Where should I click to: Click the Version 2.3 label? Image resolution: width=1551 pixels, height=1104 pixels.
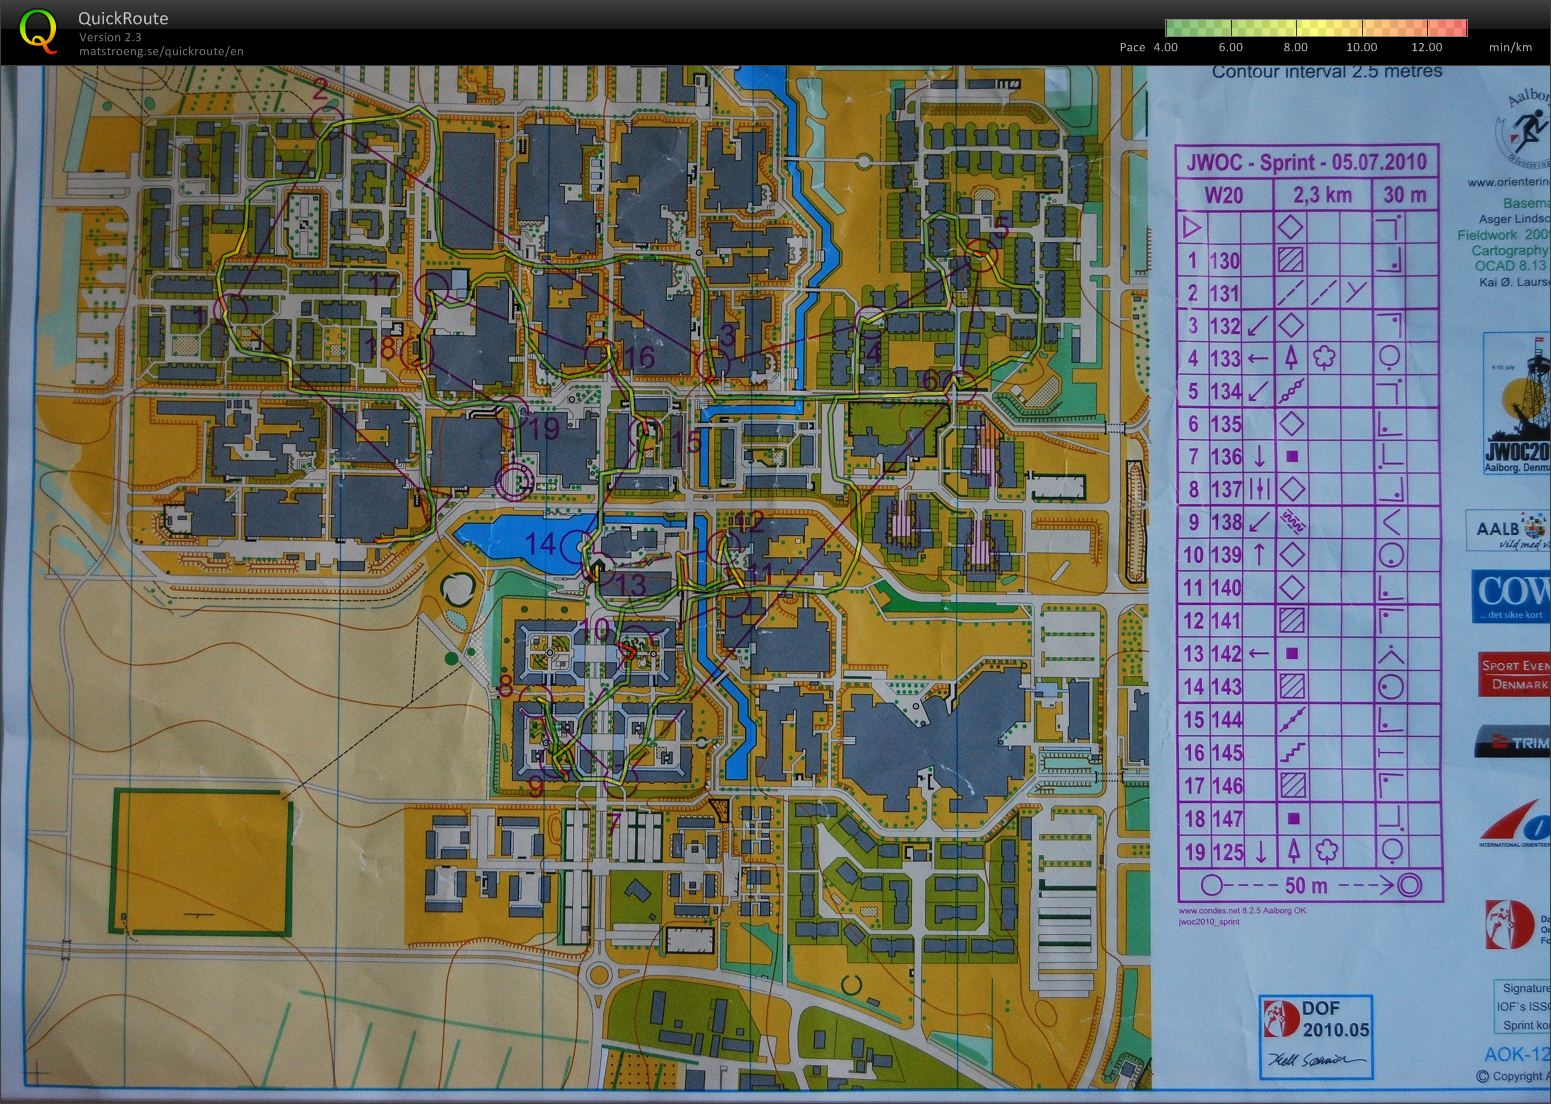click(109, 37)
